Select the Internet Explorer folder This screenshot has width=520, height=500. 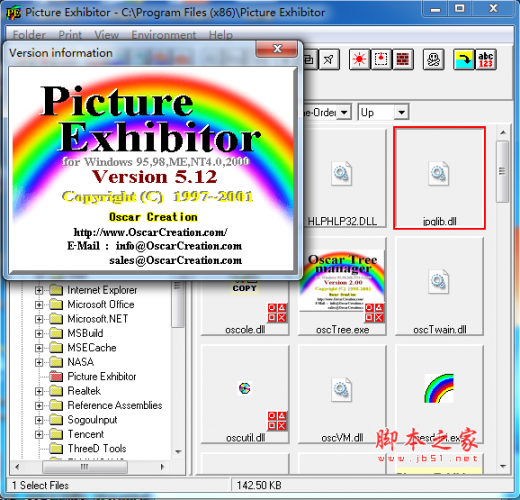coord(102,290)
